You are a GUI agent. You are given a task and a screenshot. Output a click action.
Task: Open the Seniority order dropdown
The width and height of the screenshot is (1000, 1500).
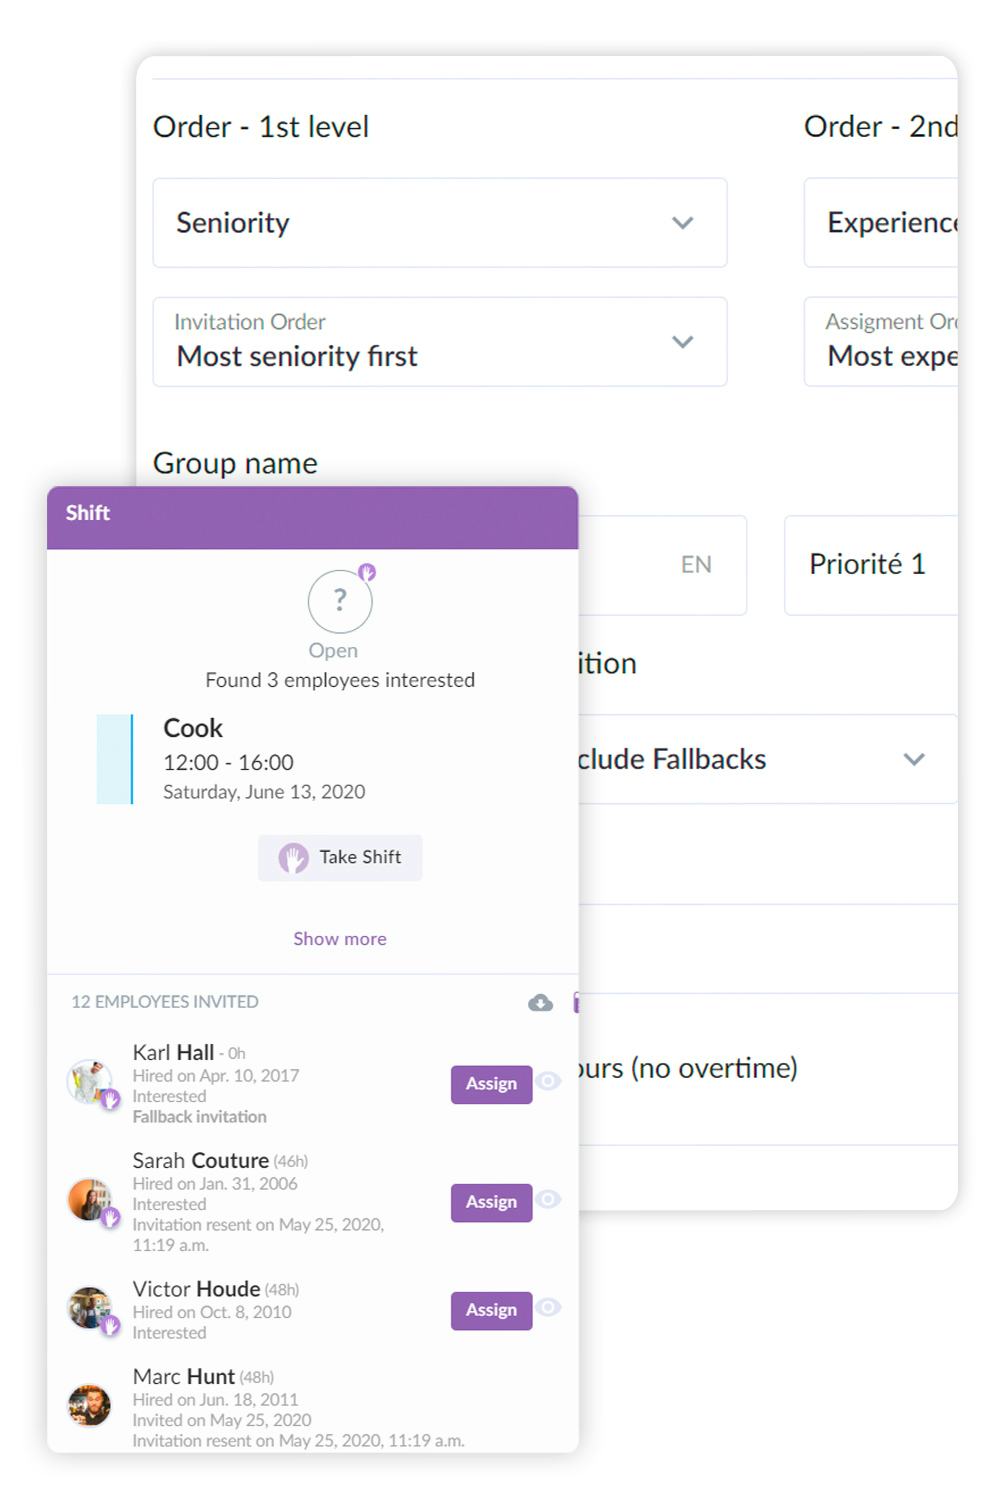[x=439, y=223]
